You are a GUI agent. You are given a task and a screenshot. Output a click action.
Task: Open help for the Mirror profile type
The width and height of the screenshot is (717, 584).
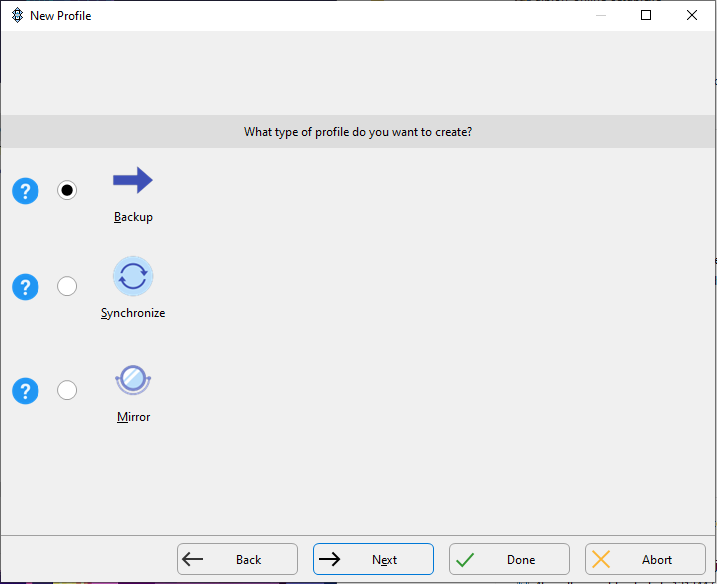coord(25,391)
